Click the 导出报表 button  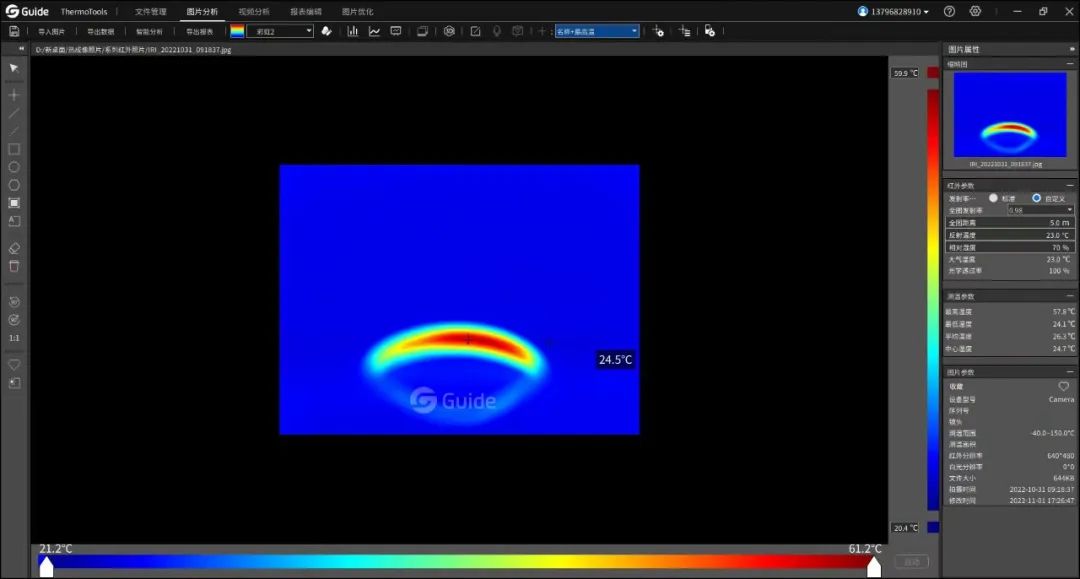click(199, 31)
